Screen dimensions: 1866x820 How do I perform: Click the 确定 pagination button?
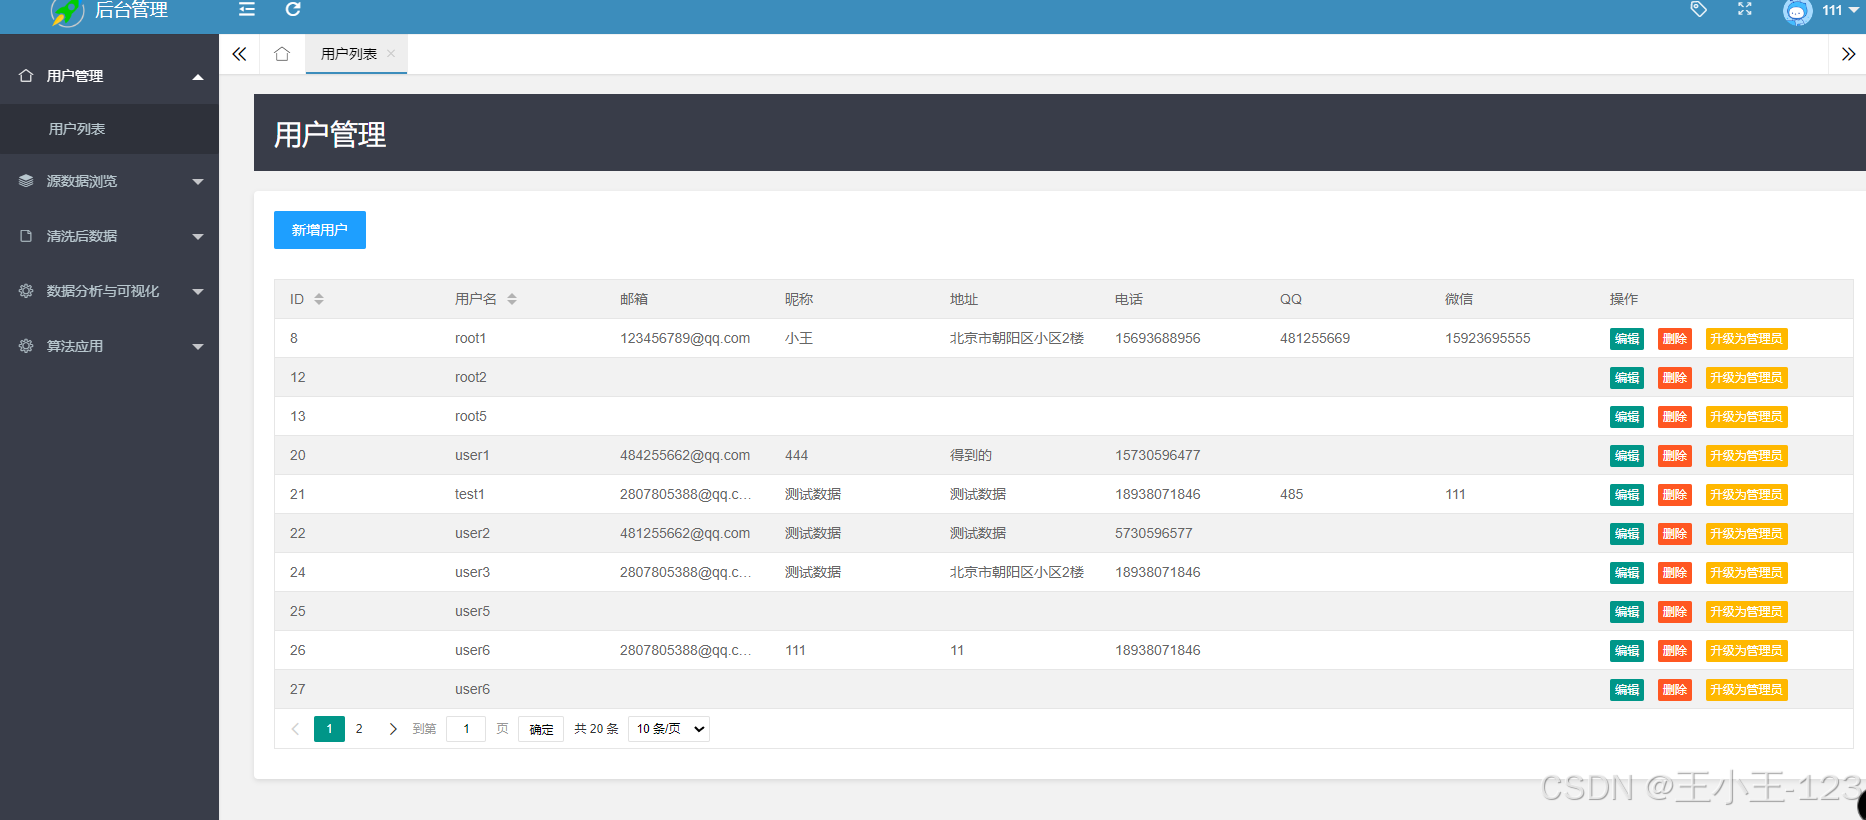[x=541, y=729]
